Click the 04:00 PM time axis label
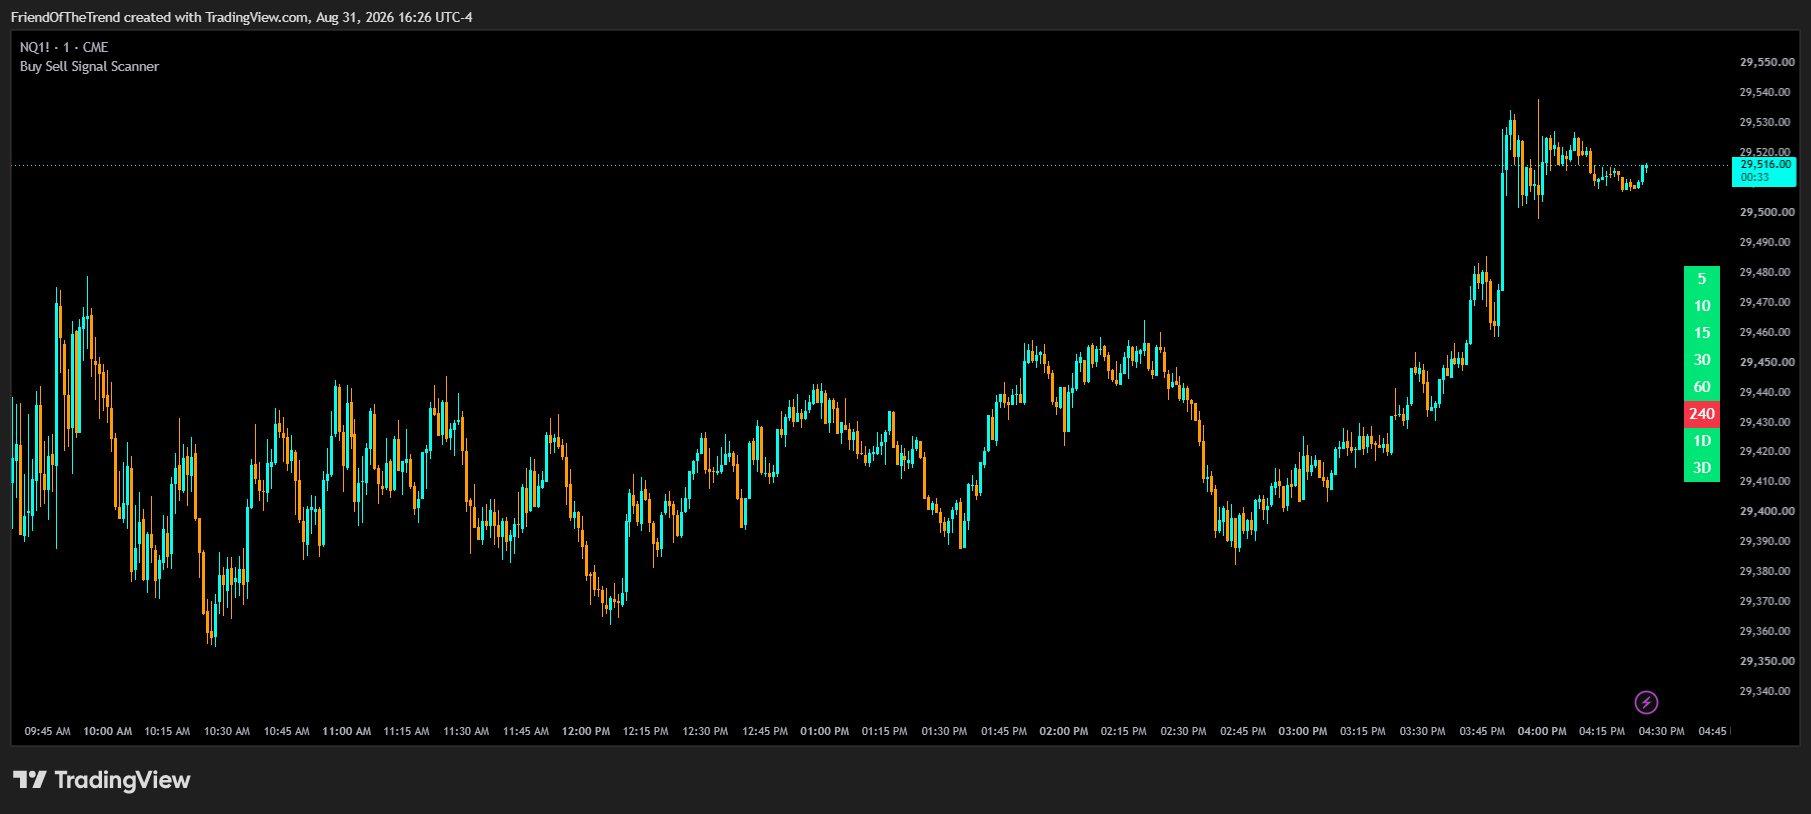The image size is (1811, 814). pos(1542,731)
